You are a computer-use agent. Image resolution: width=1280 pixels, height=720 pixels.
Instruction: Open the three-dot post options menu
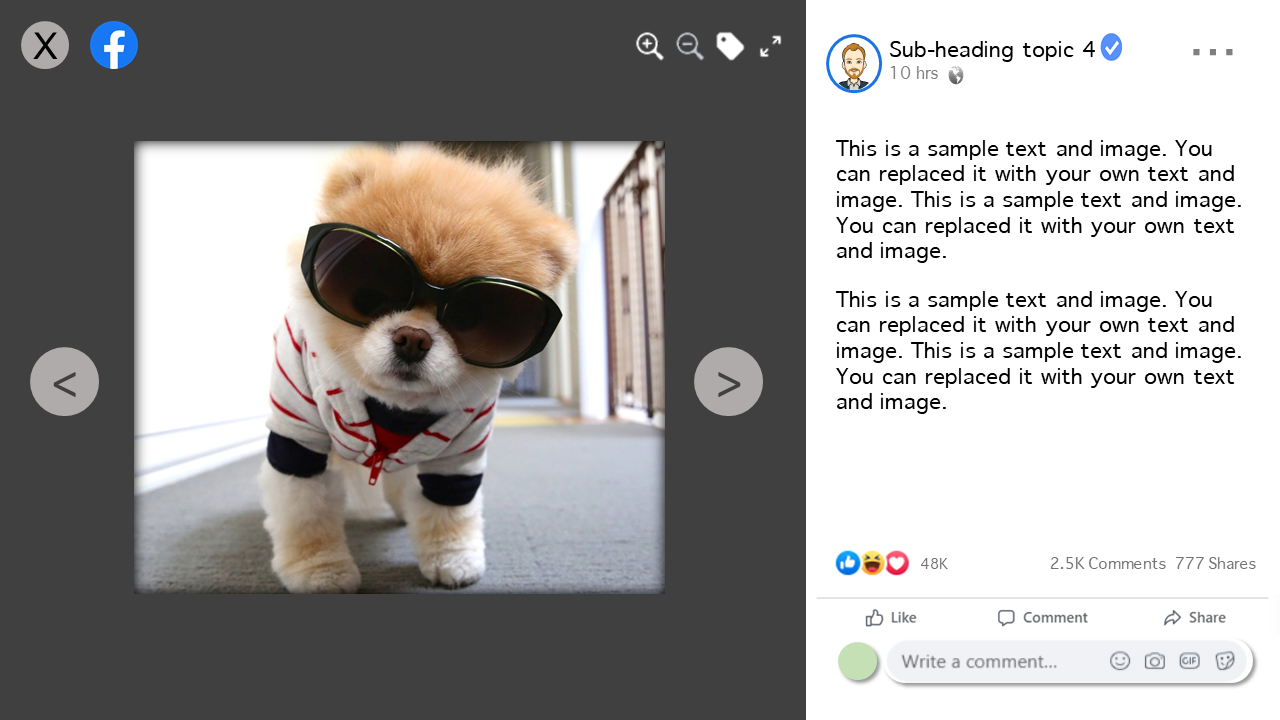click(1213, 52)
